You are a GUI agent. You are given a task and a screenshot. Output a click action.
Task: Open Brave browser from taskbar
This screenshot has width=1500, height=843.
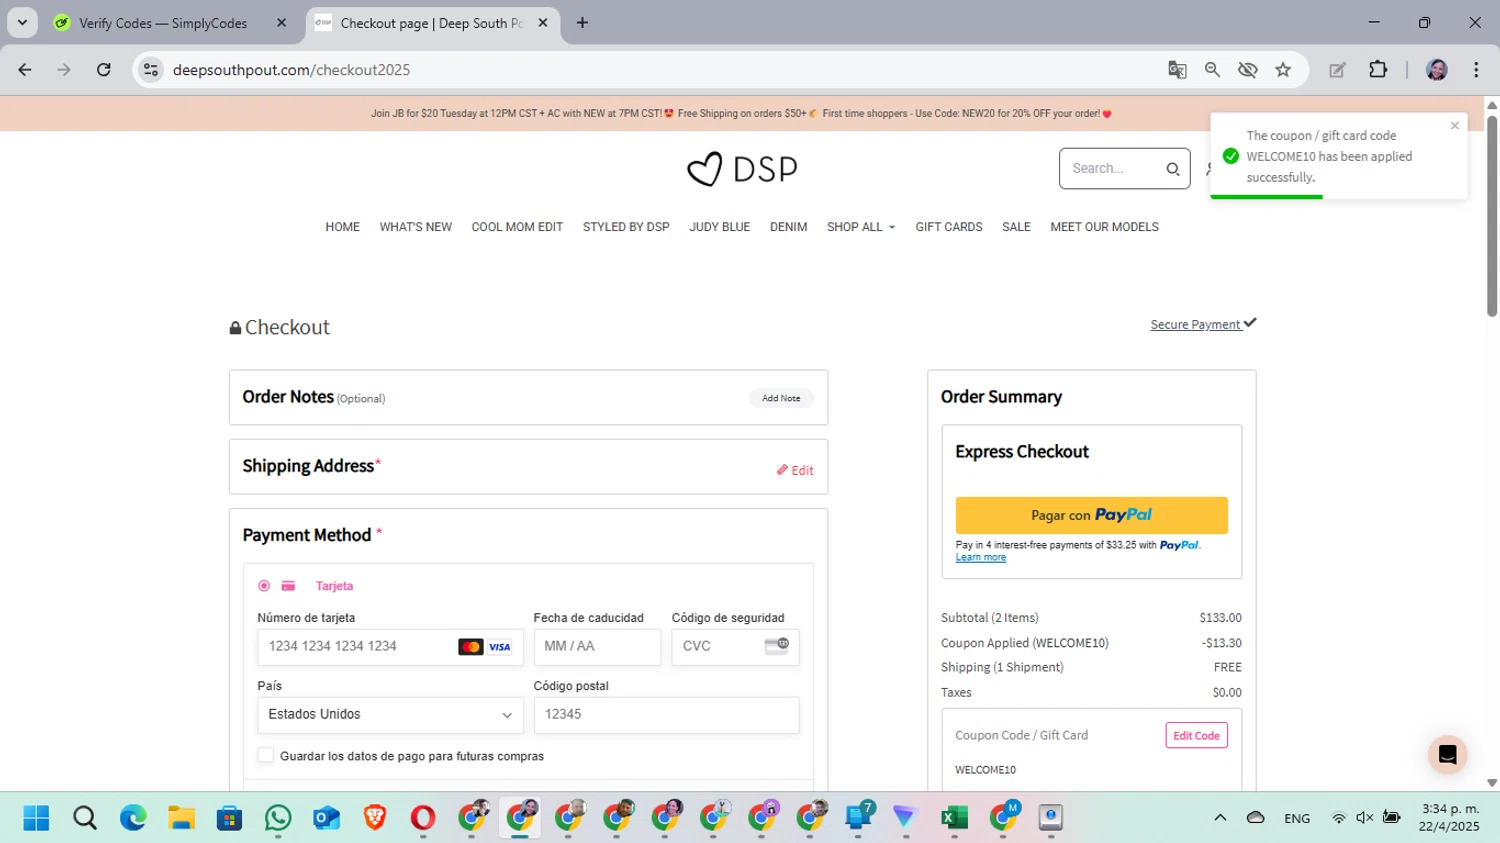(375, 818)
